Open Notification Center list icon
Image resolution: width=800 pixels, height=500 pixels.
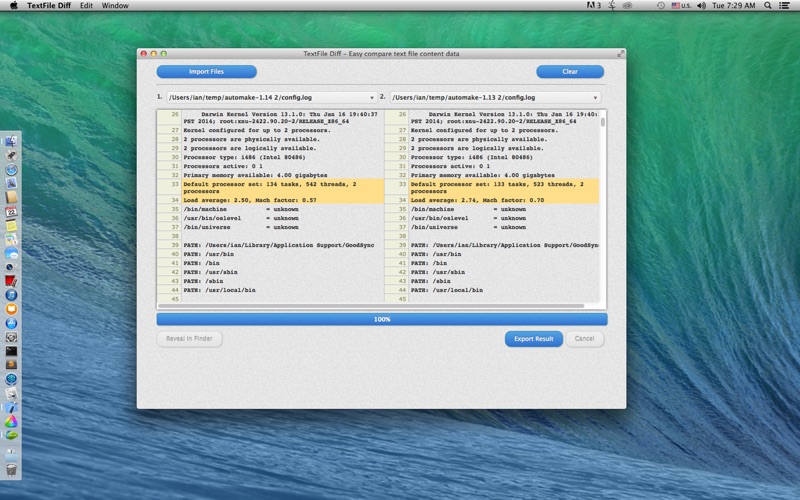(784, 6)
